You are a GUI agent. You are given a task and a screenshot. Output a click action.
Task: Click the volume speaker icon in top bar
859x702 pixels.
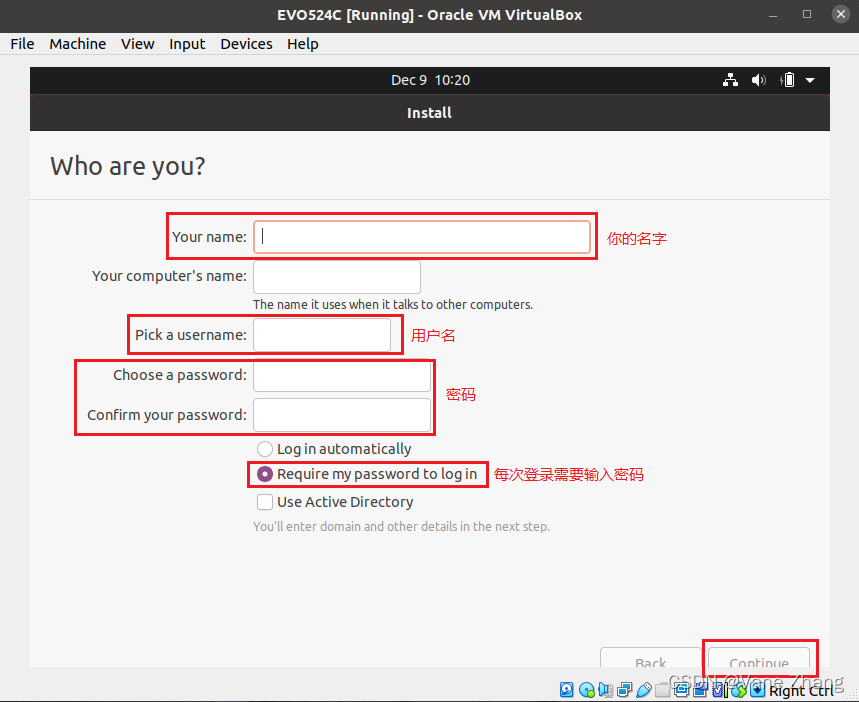tap(758, 81)
